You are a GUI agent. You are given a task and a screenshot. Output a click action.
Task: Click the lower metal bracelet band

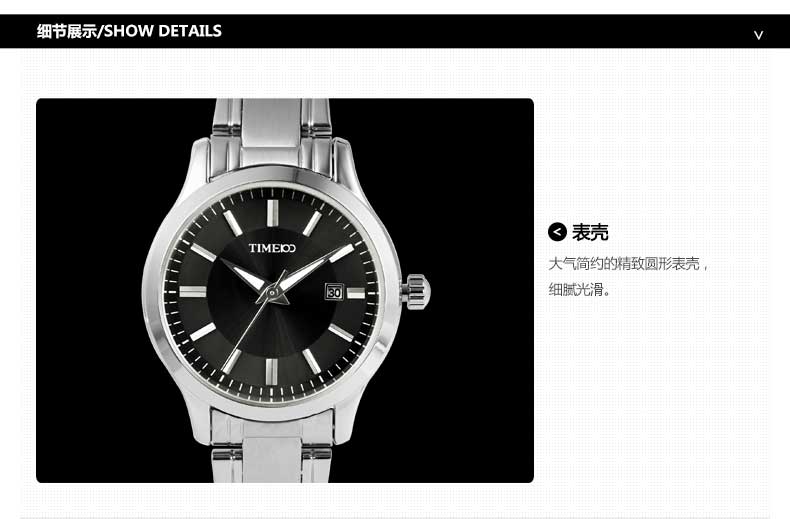272,446
